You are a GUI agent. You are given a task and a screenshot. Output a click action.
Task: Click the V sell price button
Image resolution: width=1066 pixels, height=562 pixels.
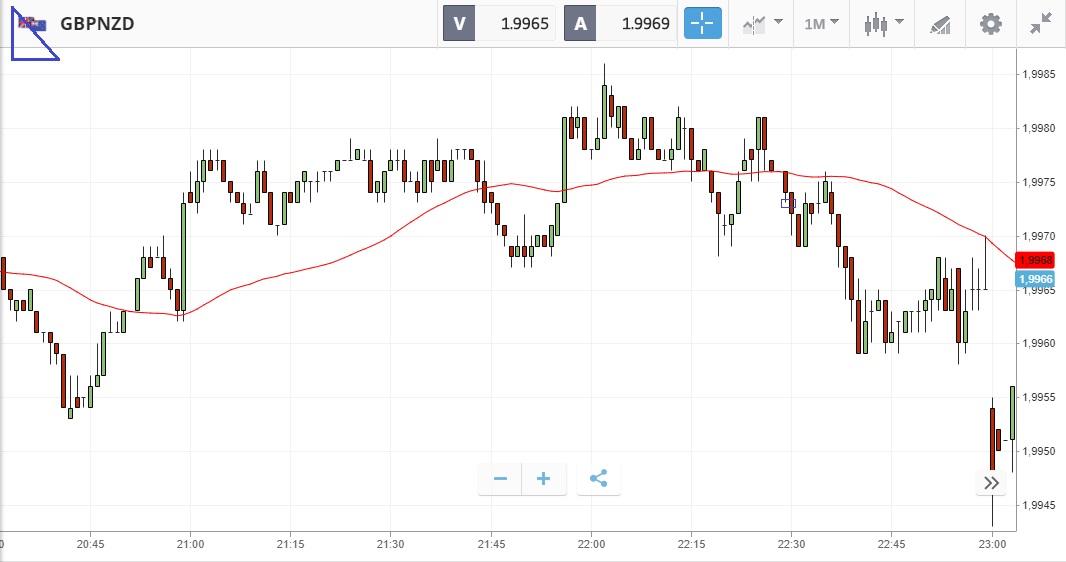500,23
